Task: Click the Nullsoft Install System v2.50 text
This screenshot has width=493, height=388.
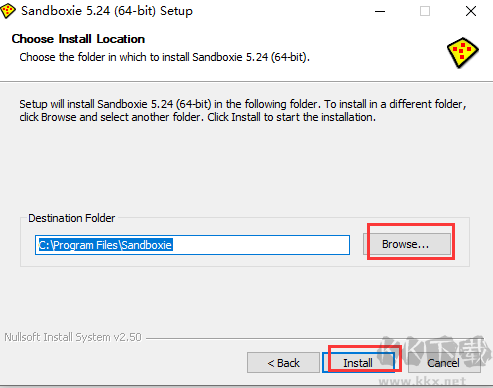Action: pyautogui.click(x=73, y=337)
